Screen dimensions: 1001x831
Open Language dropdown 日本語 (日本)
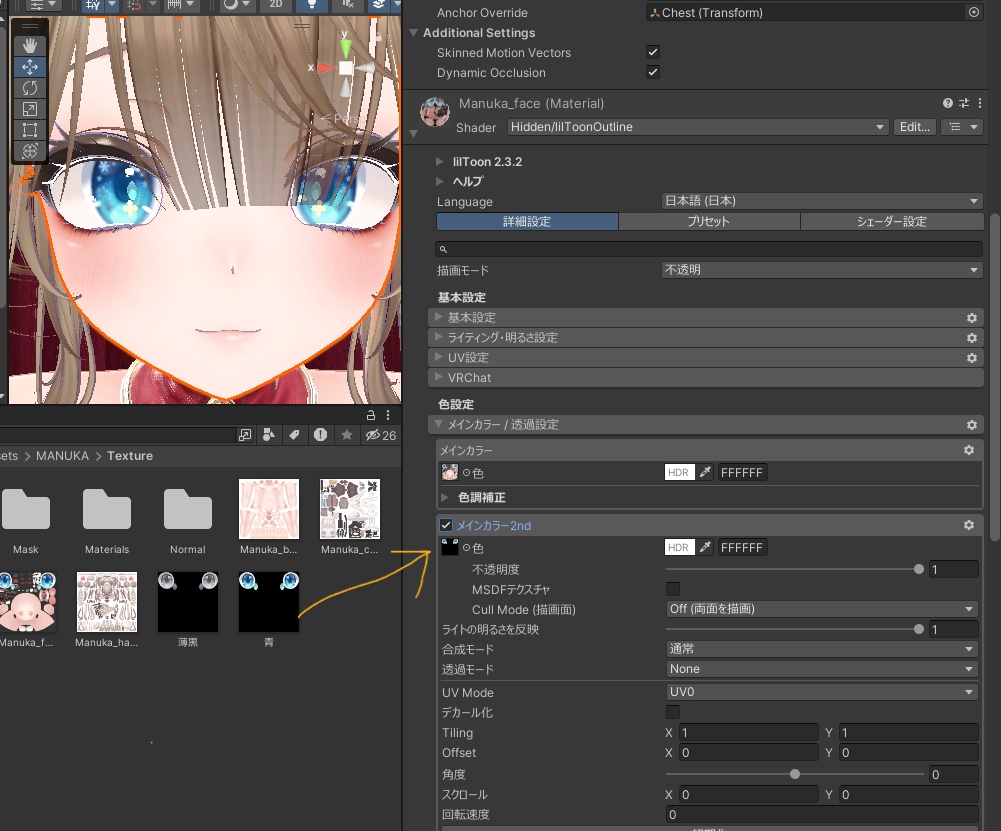point(822,201)
